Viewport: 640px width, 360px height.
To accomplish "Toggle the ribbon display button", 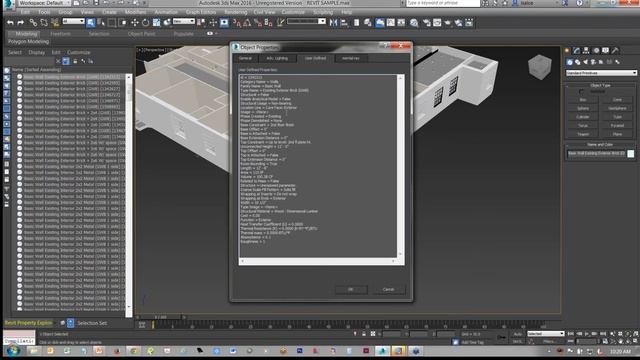I will coord(380,23).
